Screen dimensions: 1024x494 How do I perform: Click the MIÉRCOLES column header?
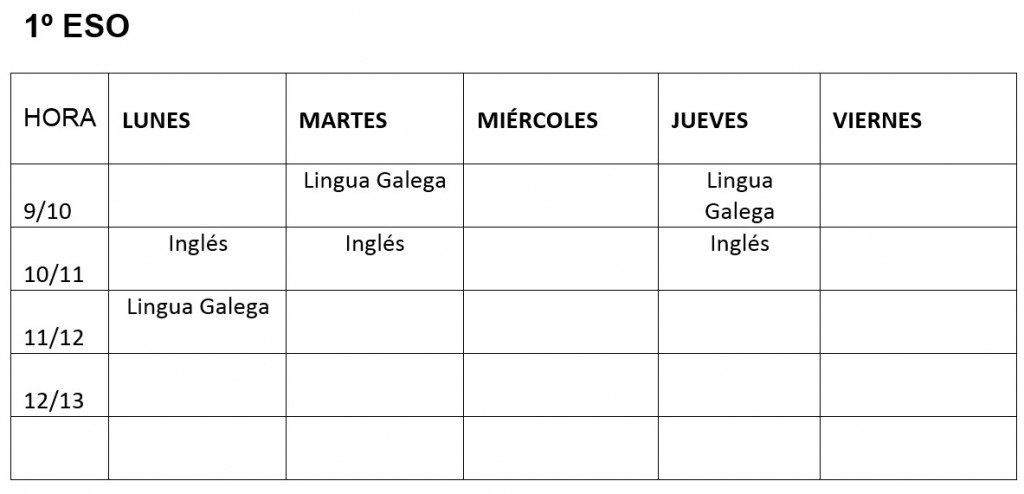(537, 121)
